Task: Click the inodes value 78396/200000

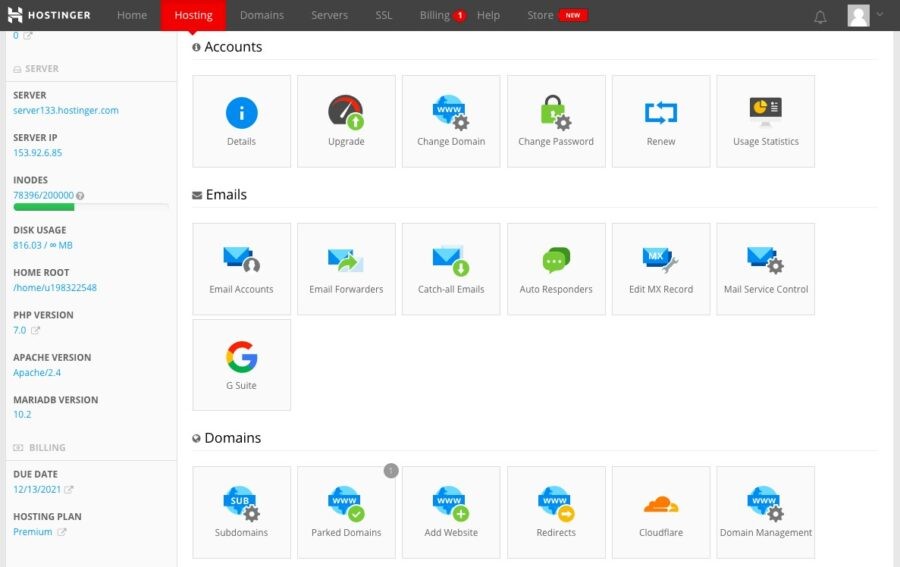Action: tap(44, 195)
